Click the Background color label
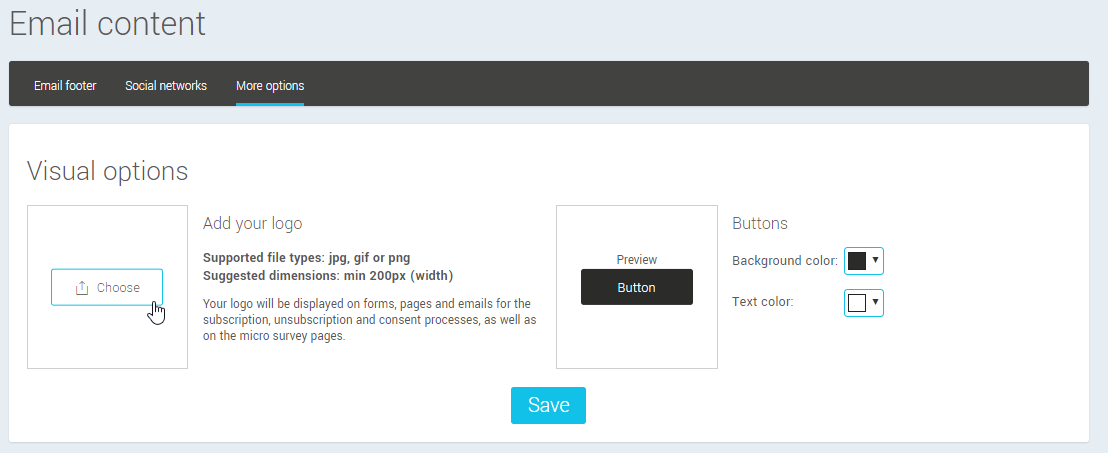This screenshot has width=1108, height=453. click(x=784, y=261)
